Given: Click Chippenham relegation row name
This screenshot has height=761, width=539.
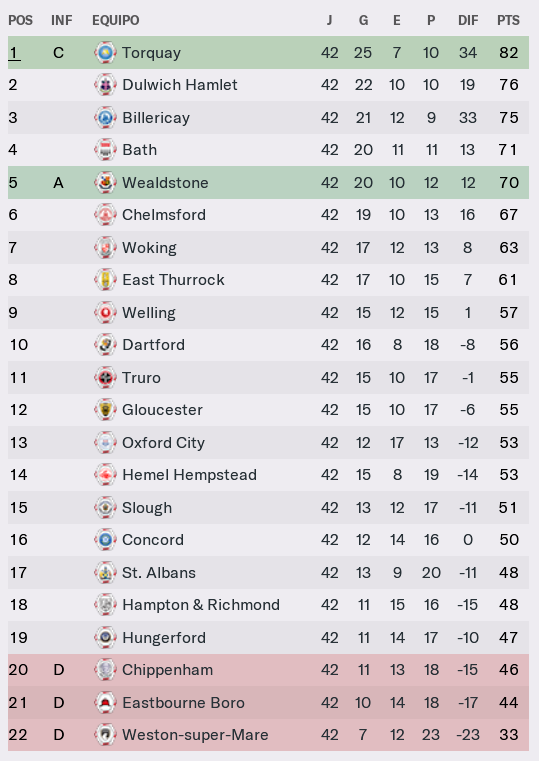Looking at the screenshot, I should pos(167,670).
